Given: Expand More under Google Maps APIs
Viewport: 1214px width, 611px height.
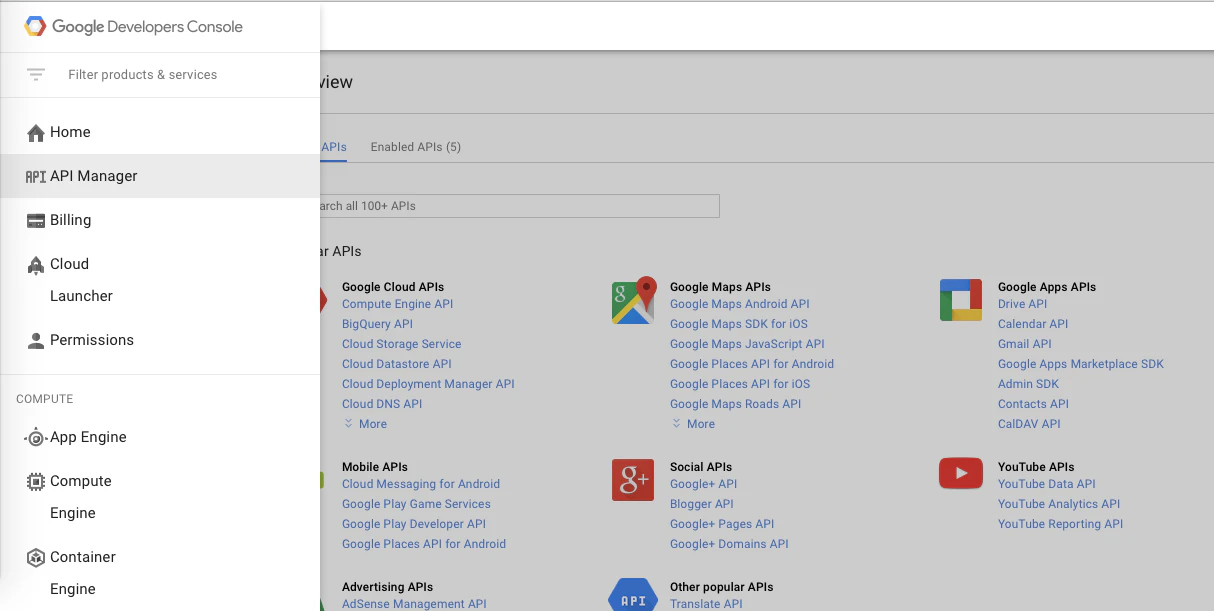Looking at the screenshot, I should (693, 424).
